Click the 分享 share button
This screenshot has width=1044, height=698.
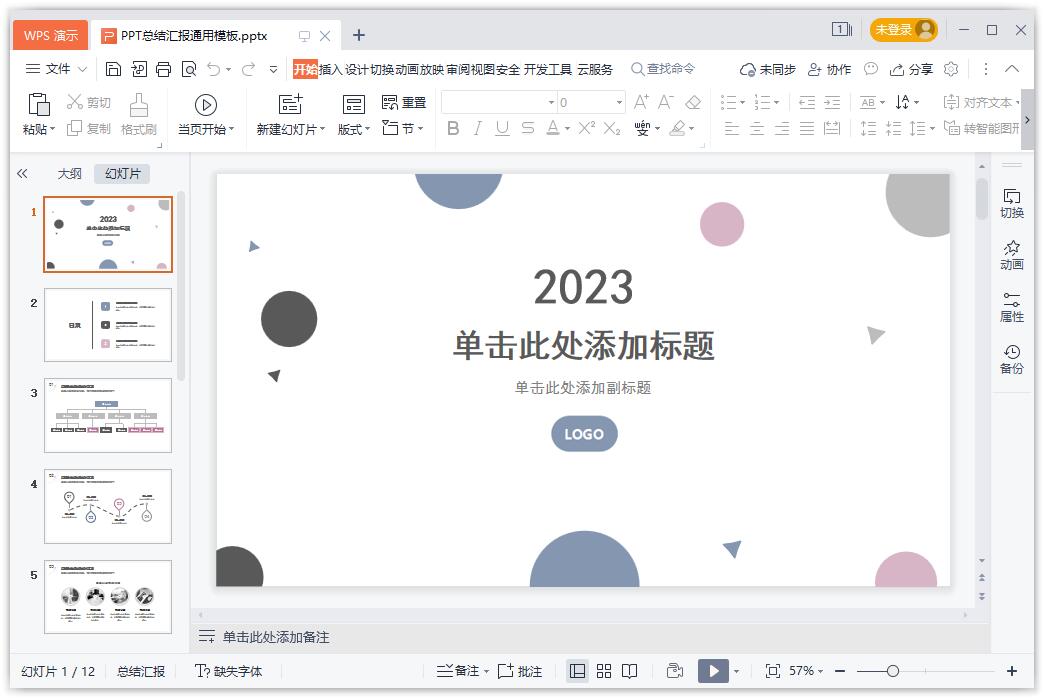911,69
